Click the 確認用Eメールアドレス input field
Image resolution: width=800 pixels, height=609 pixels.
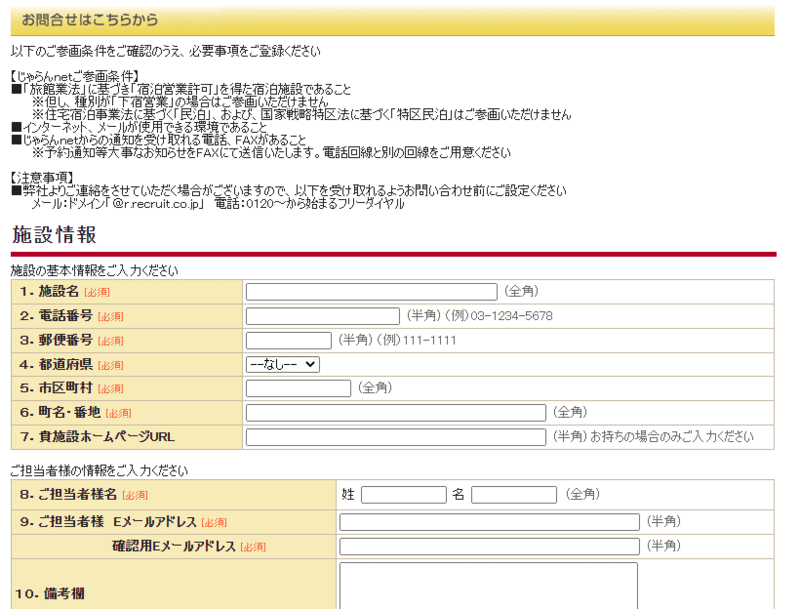(x=489, y=546)
